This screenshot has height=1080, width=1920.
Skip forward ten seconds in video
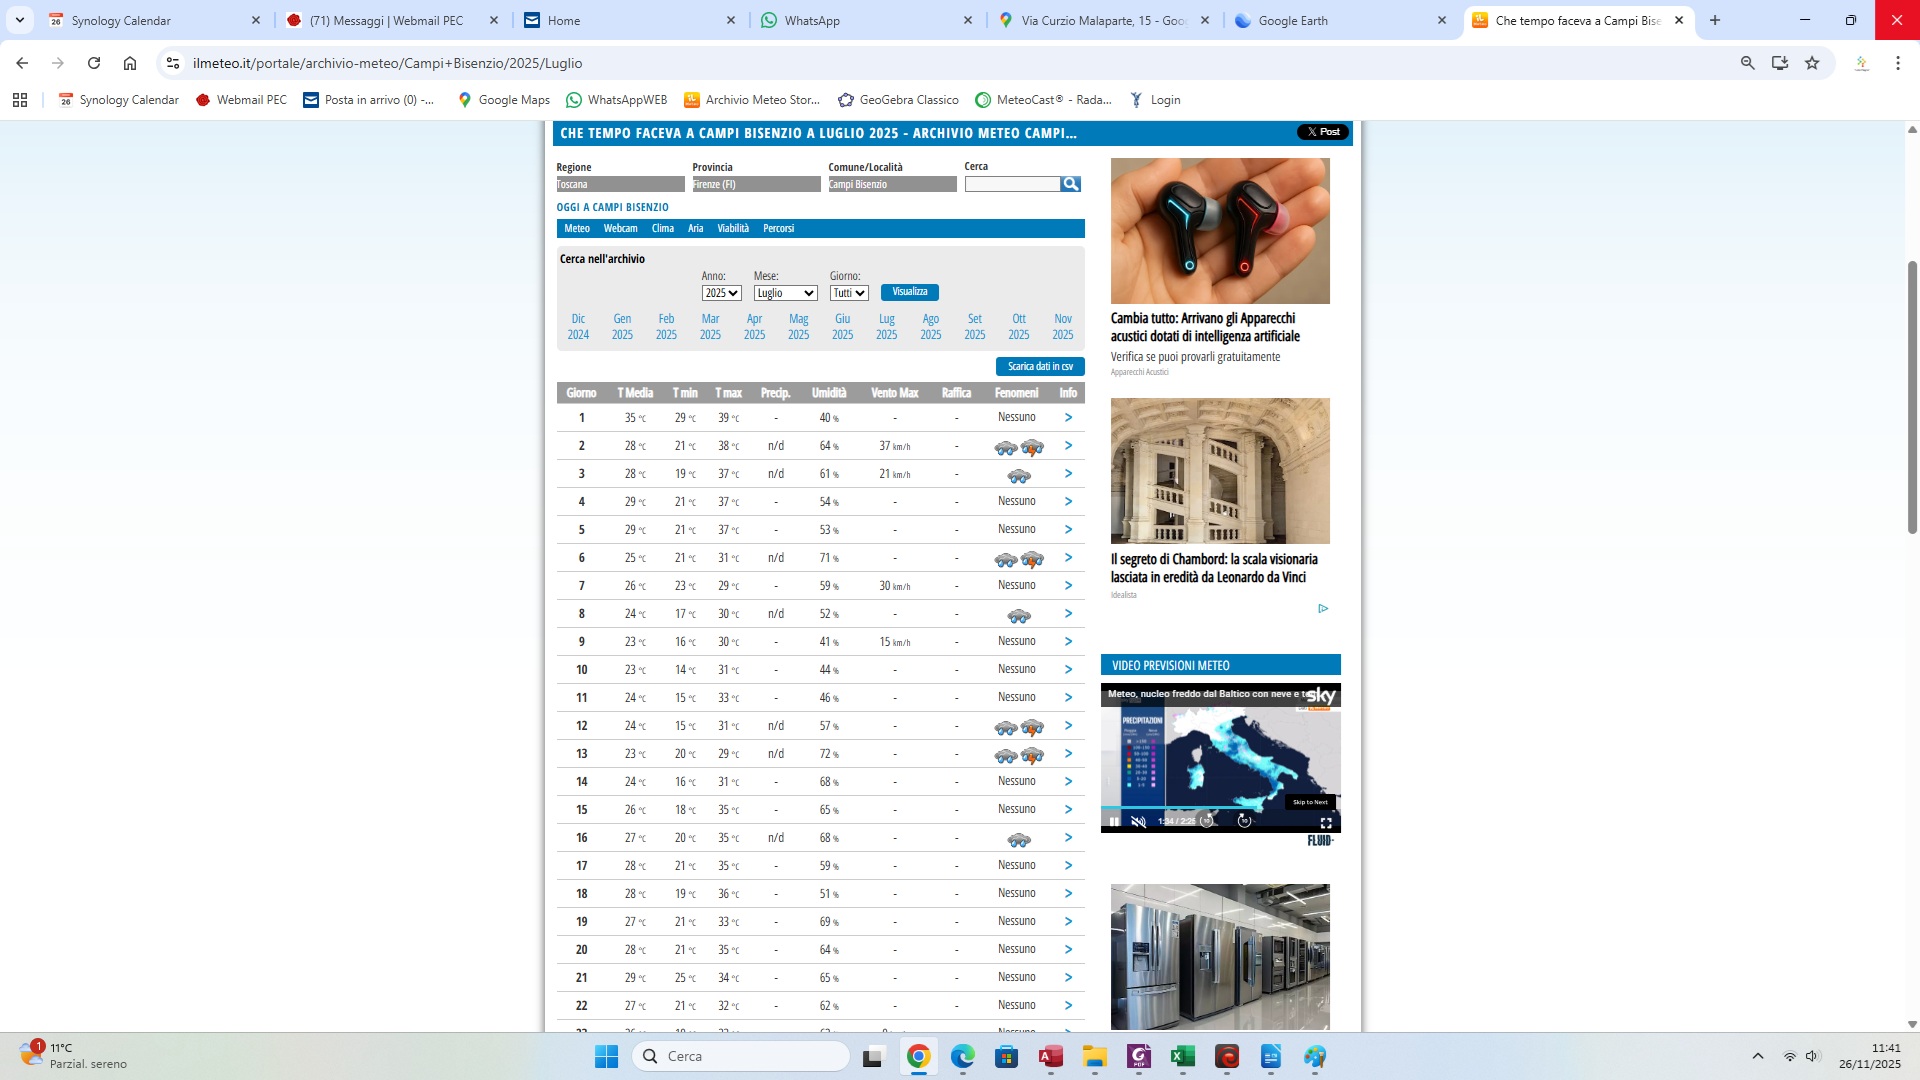[1244, 821]
